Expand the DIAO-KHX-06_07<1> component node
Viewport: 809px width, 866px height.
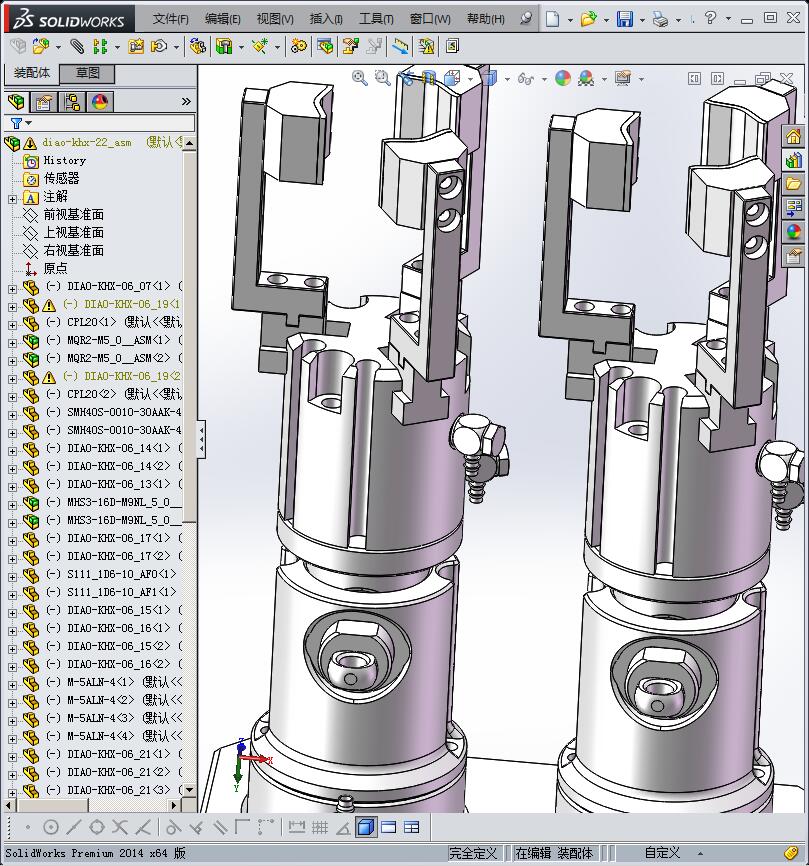tap(12, 287)
